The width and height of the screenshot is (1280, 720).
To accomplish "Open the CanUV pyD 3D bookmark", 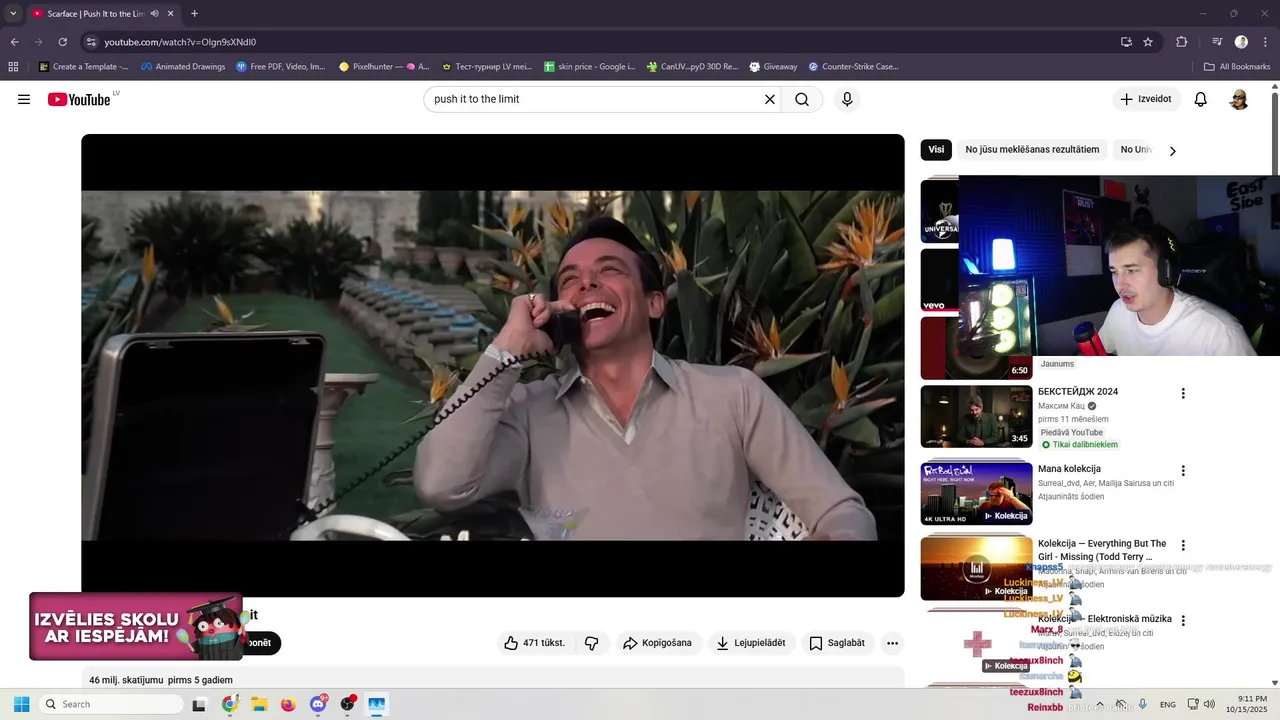I will pyautogui.click(x=692, y=67).
